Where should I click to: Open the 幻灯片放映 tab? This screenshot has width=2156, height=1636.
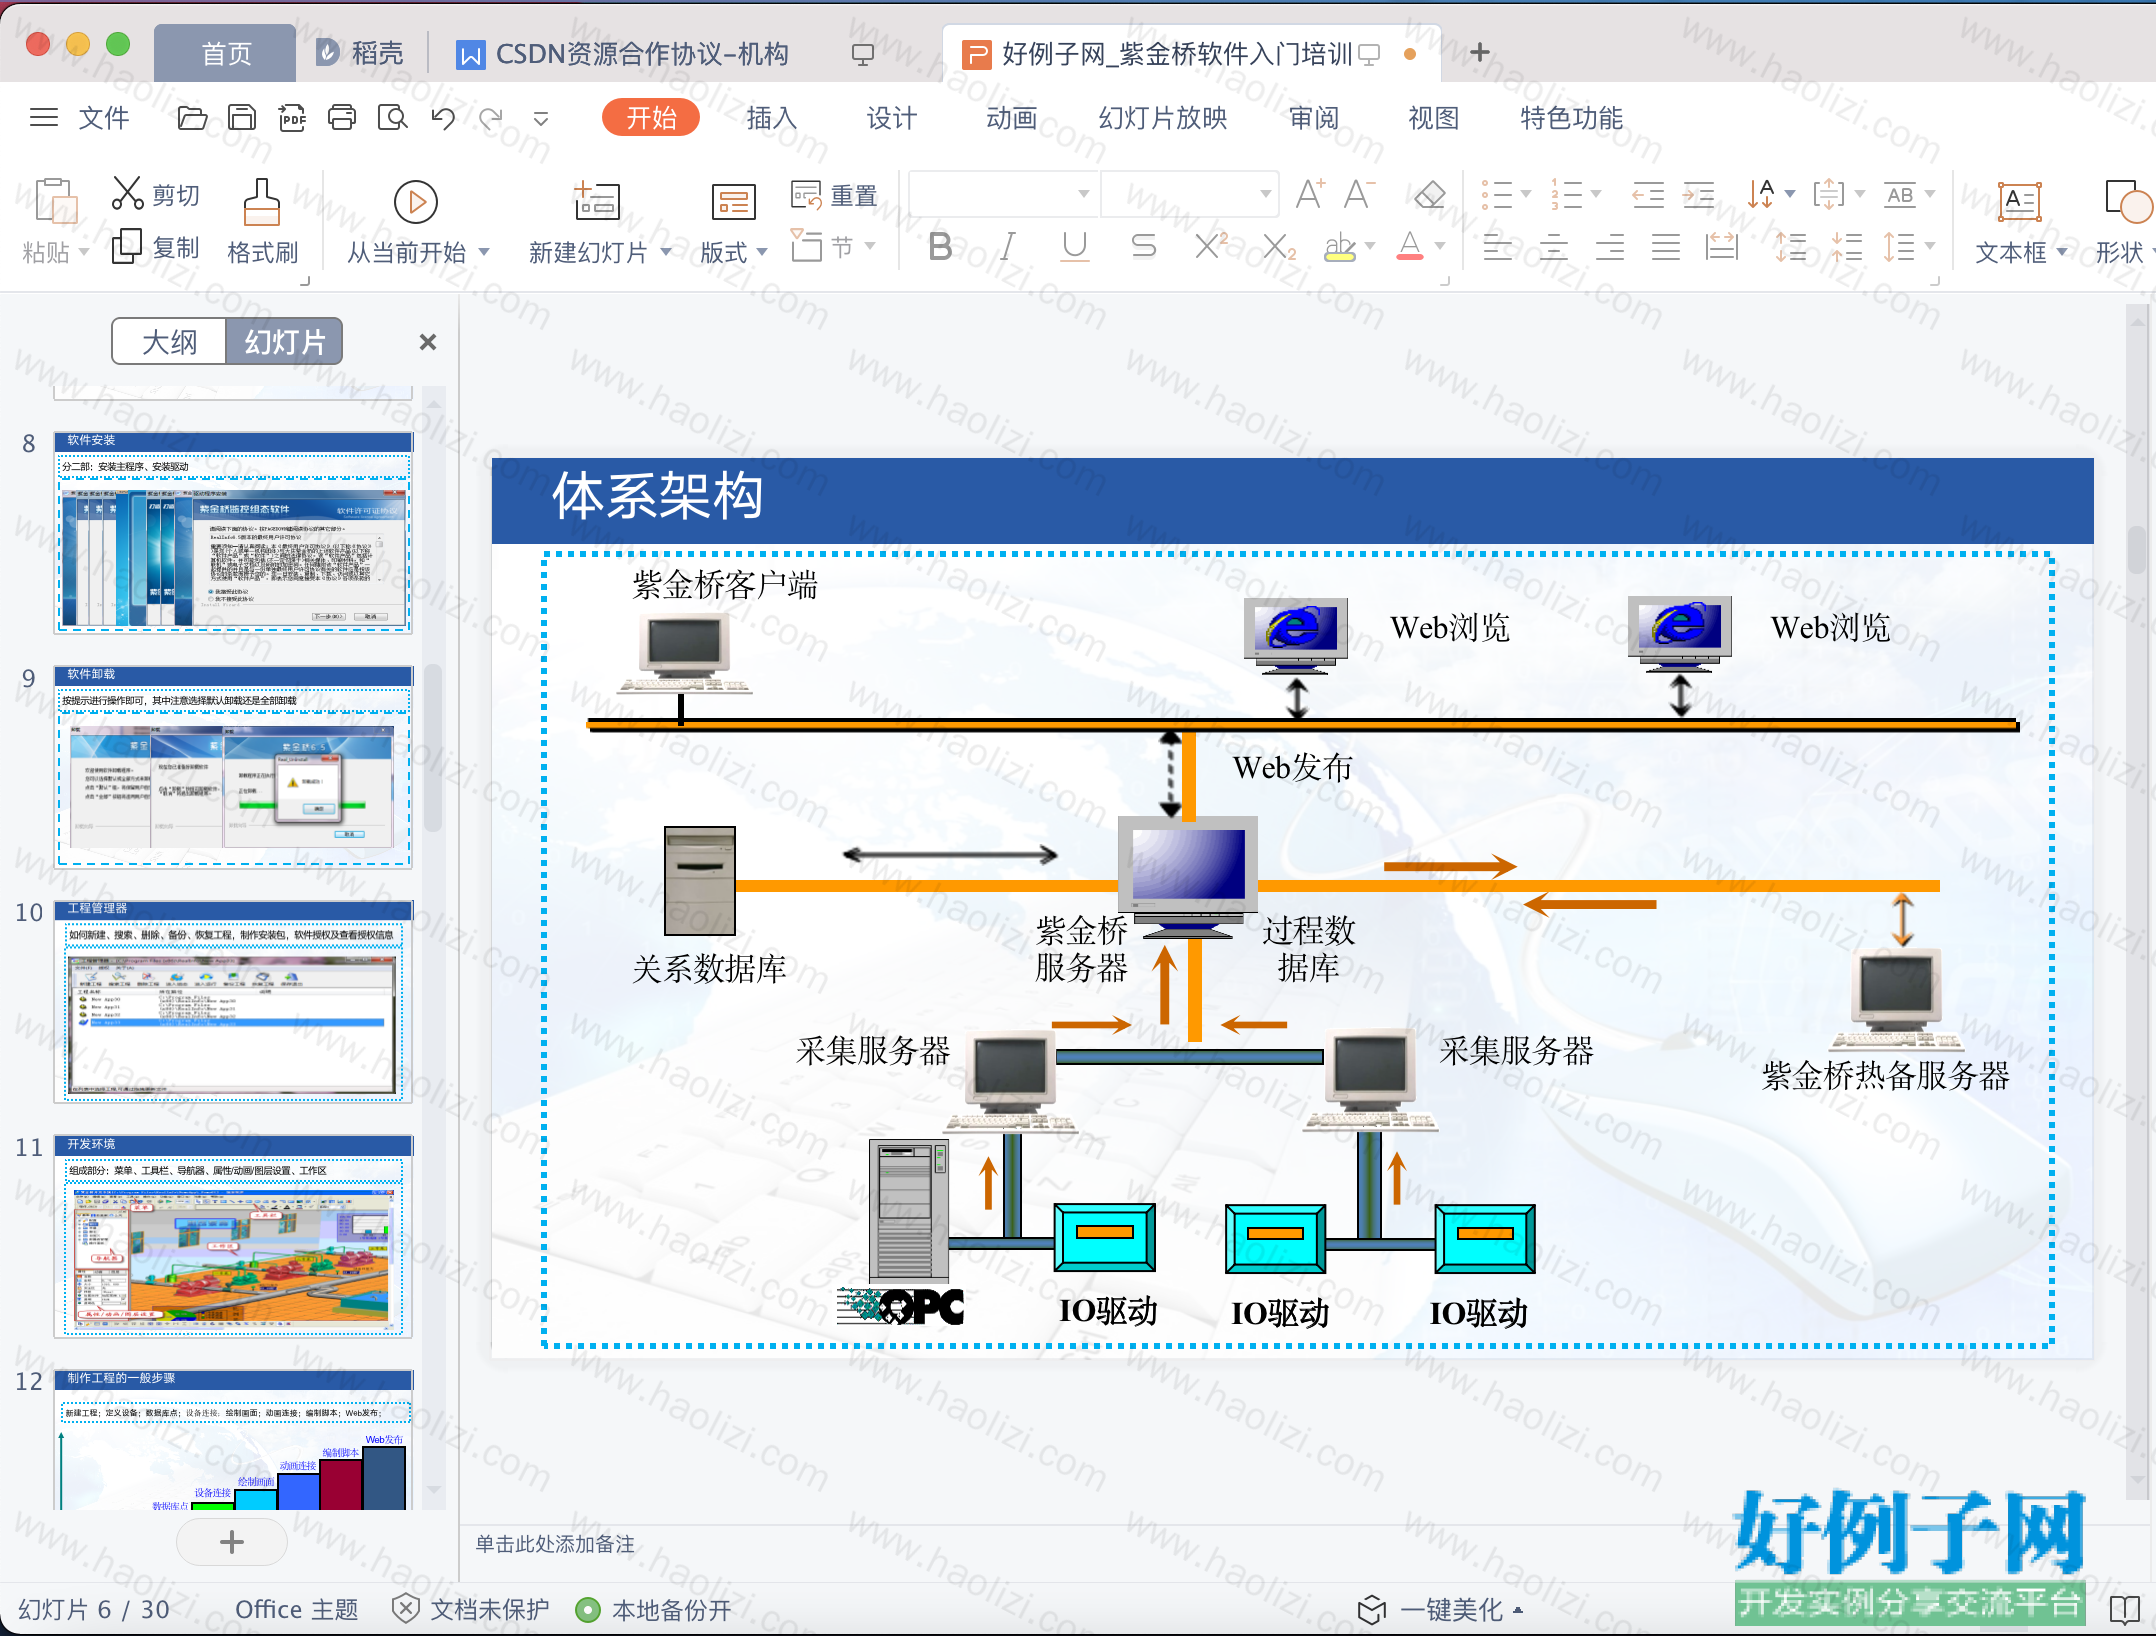[1162, 118]
